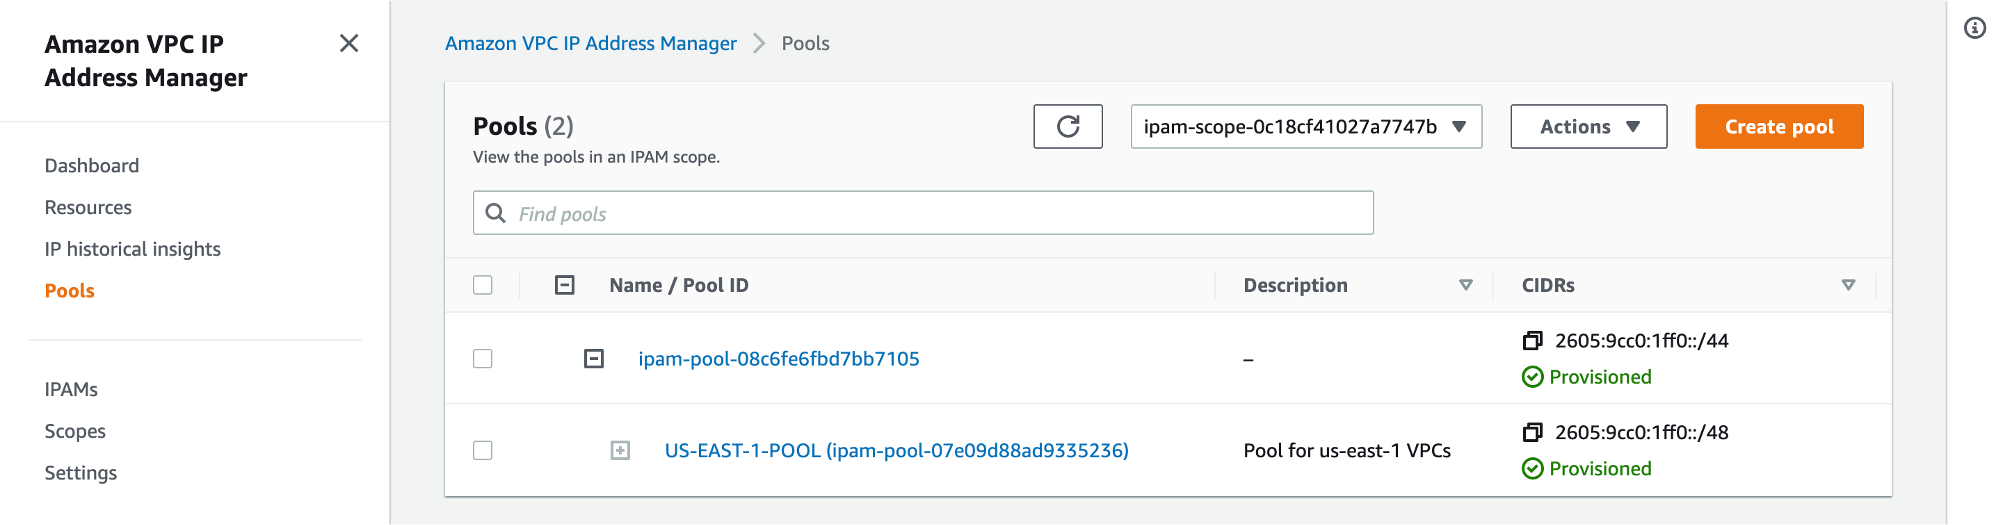Open IP historical insights
2004x525 pixels.
[x=133, y=249]
